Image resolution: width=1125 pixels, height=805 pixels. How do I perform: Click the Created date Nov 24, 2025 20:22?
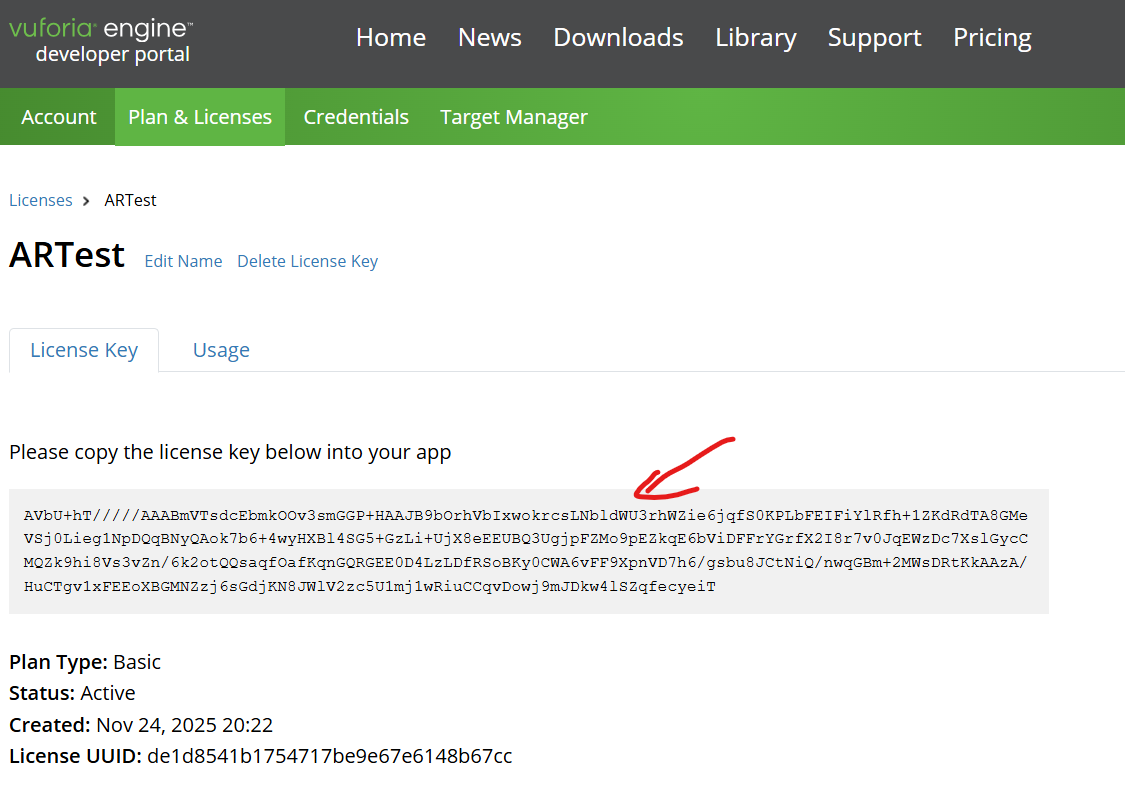point(184,725)
